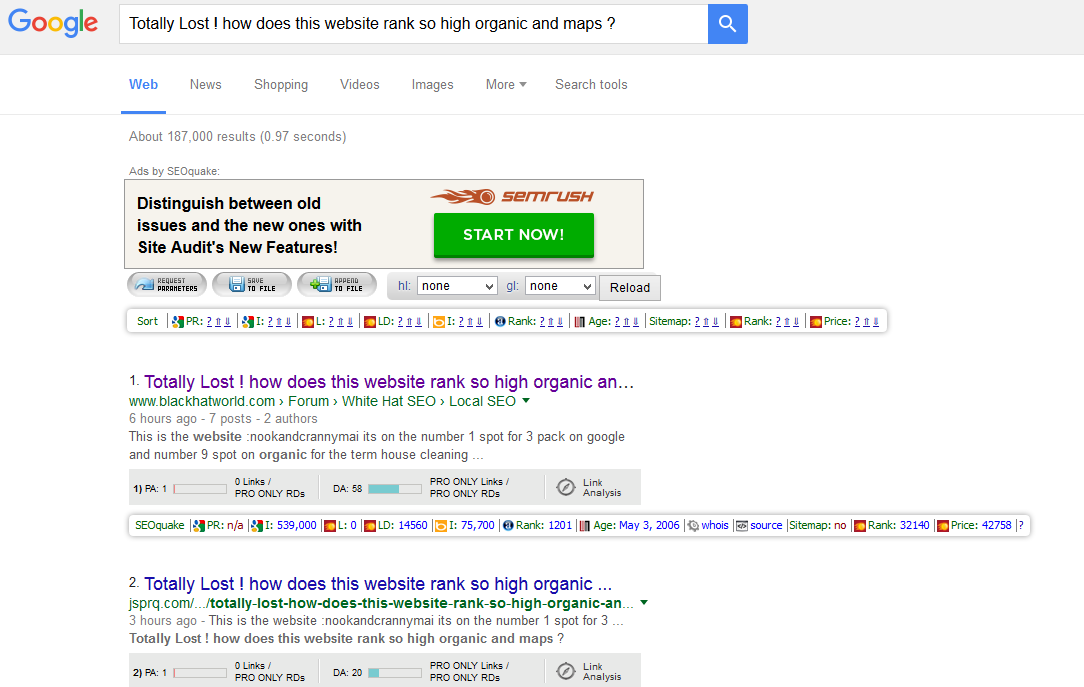Click PA: 1 bar of first result
This screenshot has width=1084, height=687.
pos(200,489)
